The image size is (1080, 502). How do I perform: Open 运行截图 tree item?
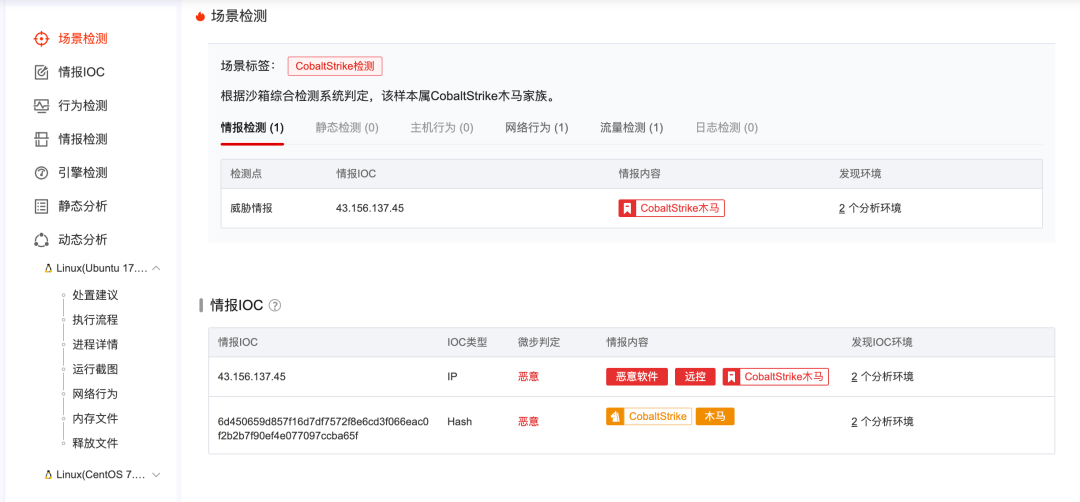95,369
